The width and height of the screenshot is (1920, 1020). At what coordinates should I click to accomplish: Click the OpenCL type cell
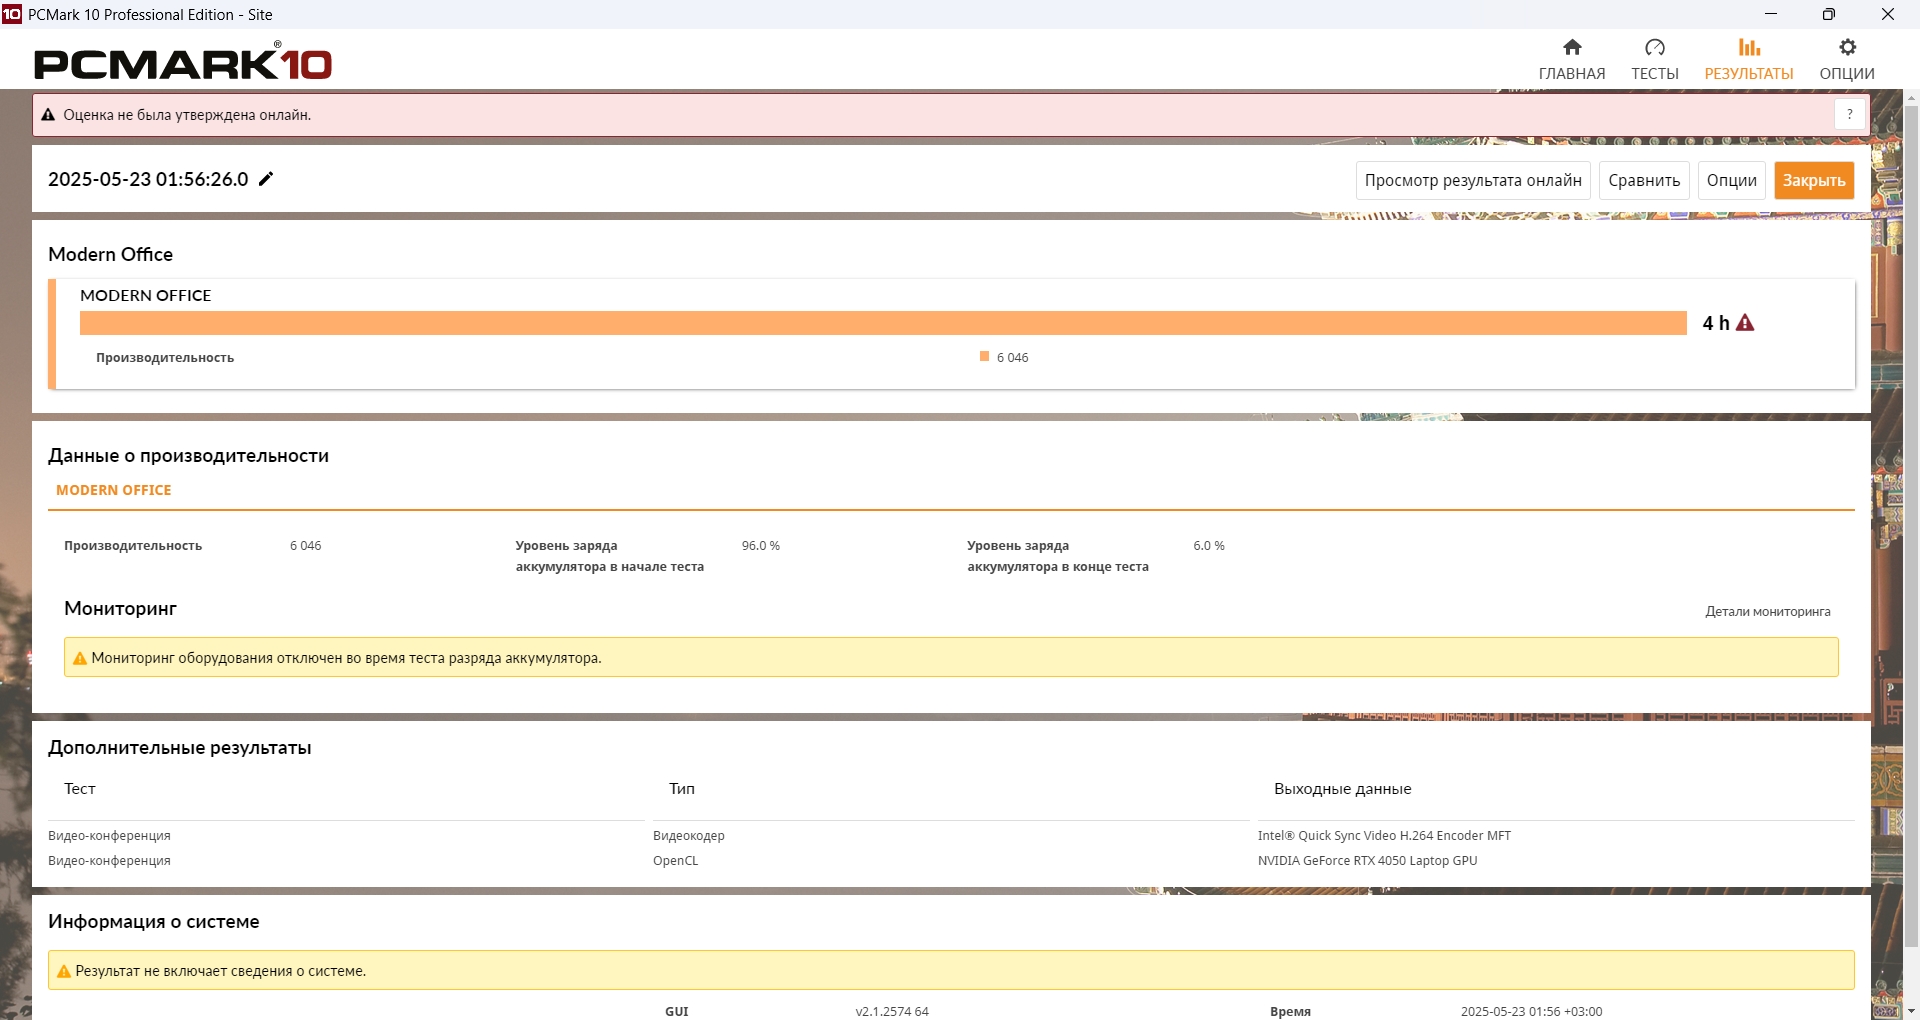[x=676, y=861]
